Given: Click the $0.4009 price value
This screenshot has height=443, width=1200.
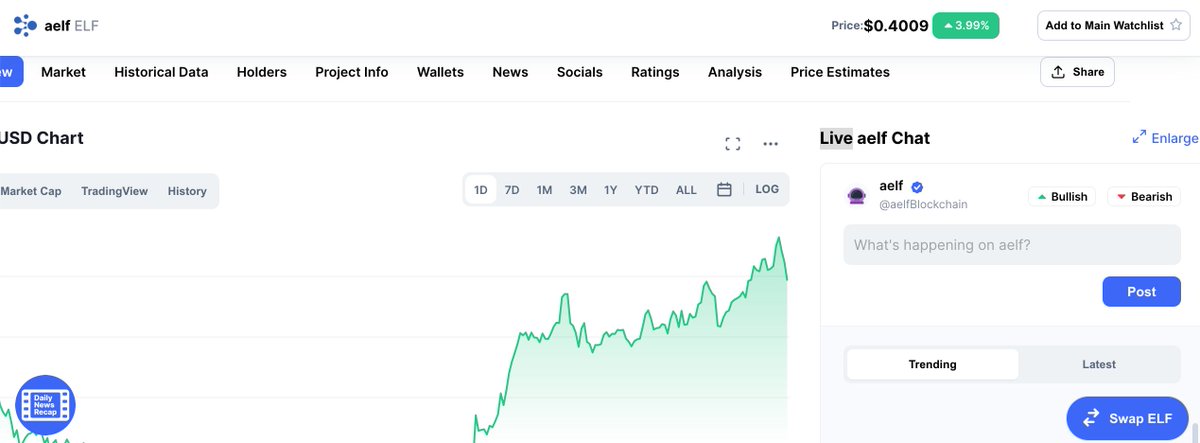Looking at the screenshot, I should coord(896,26).
